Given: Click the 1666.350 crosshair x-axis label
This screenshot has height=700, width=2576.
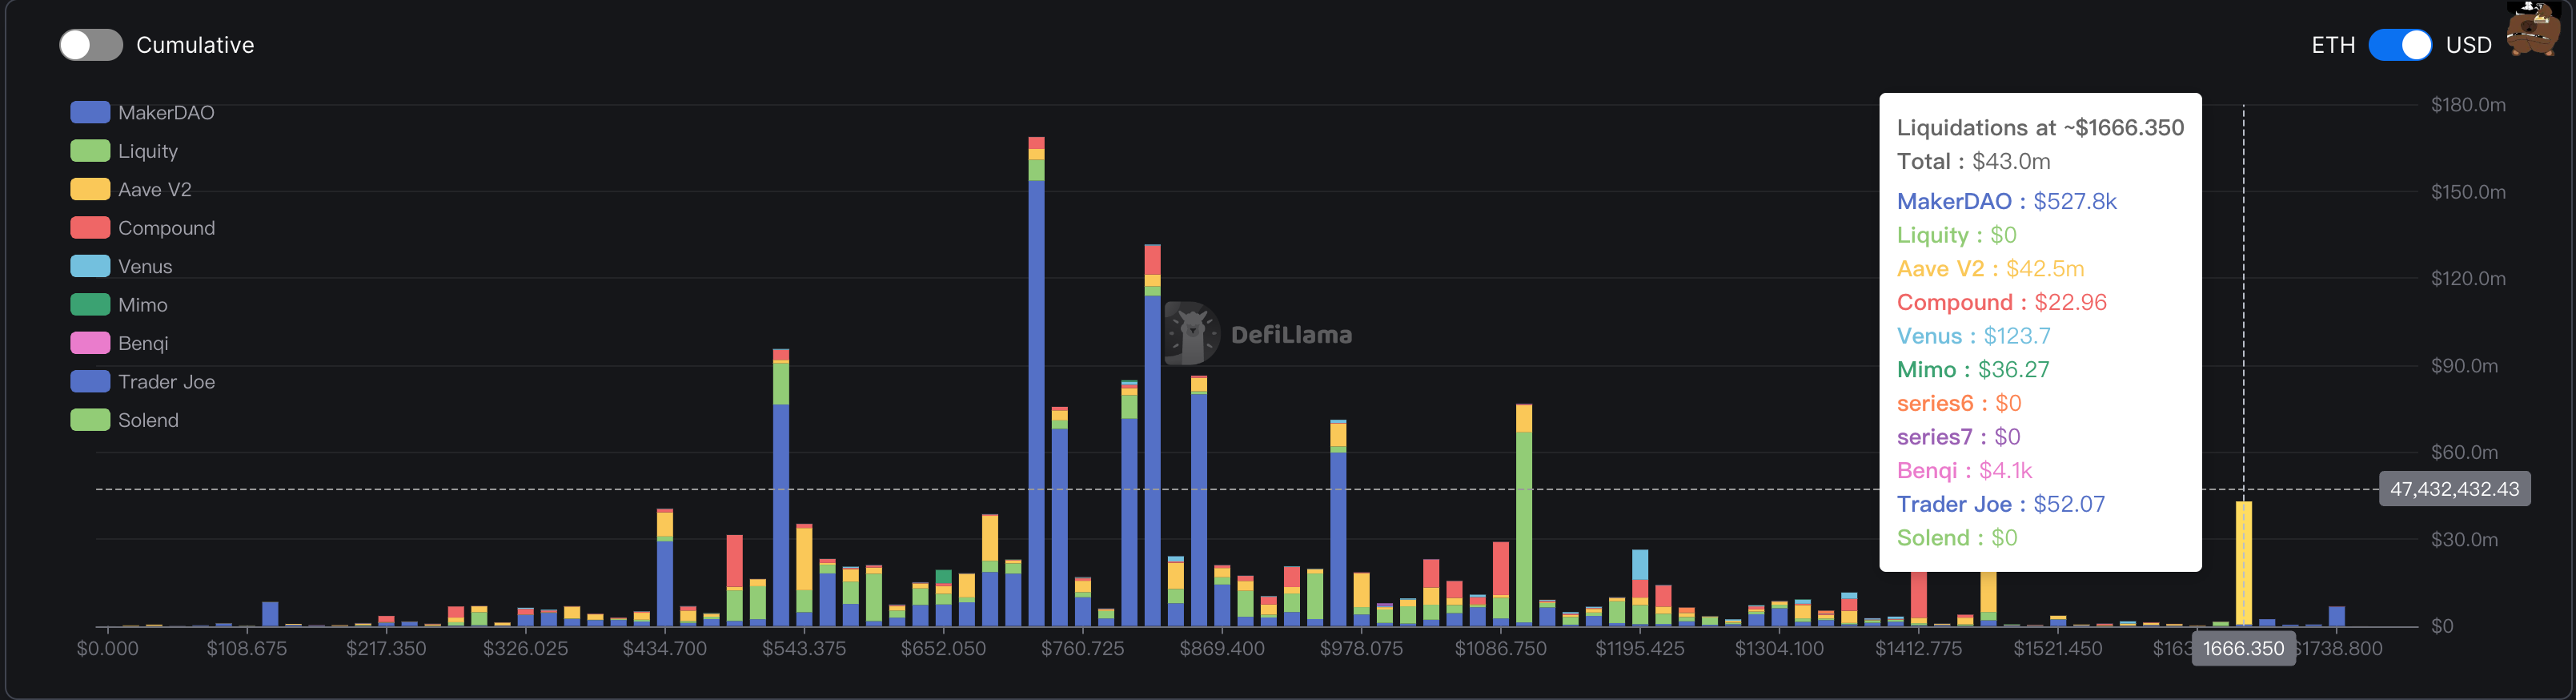Looking at the screenshot, I should (2243, 649).
